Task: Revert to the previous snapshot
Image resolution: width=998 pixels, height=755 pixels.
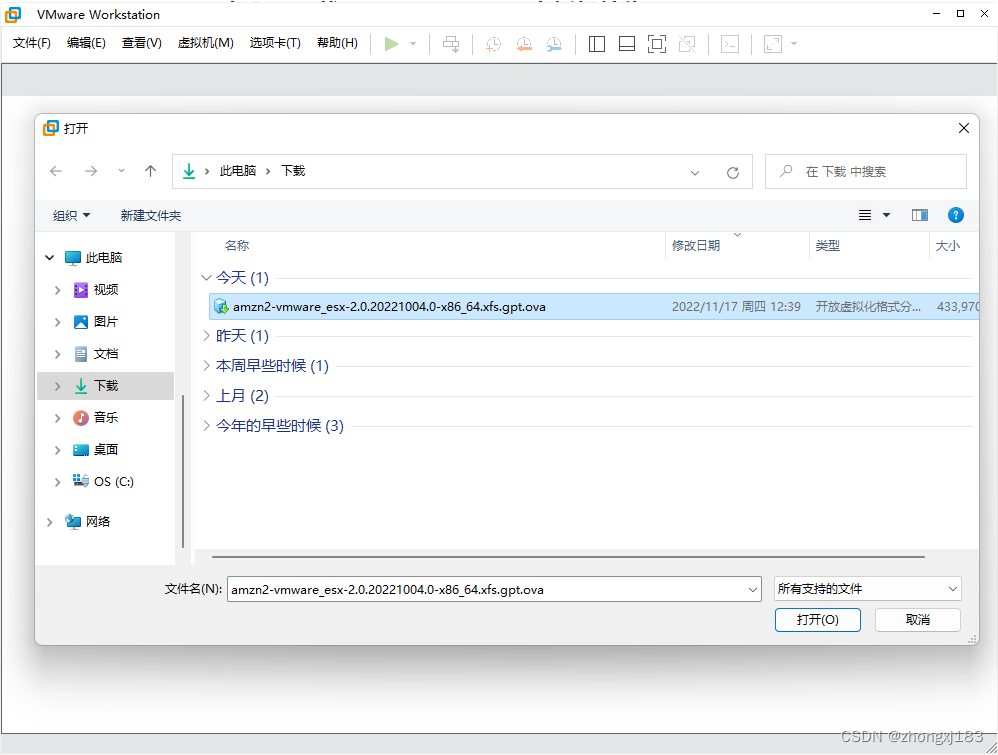Action: pyautogui.click(x=523, y=44)
